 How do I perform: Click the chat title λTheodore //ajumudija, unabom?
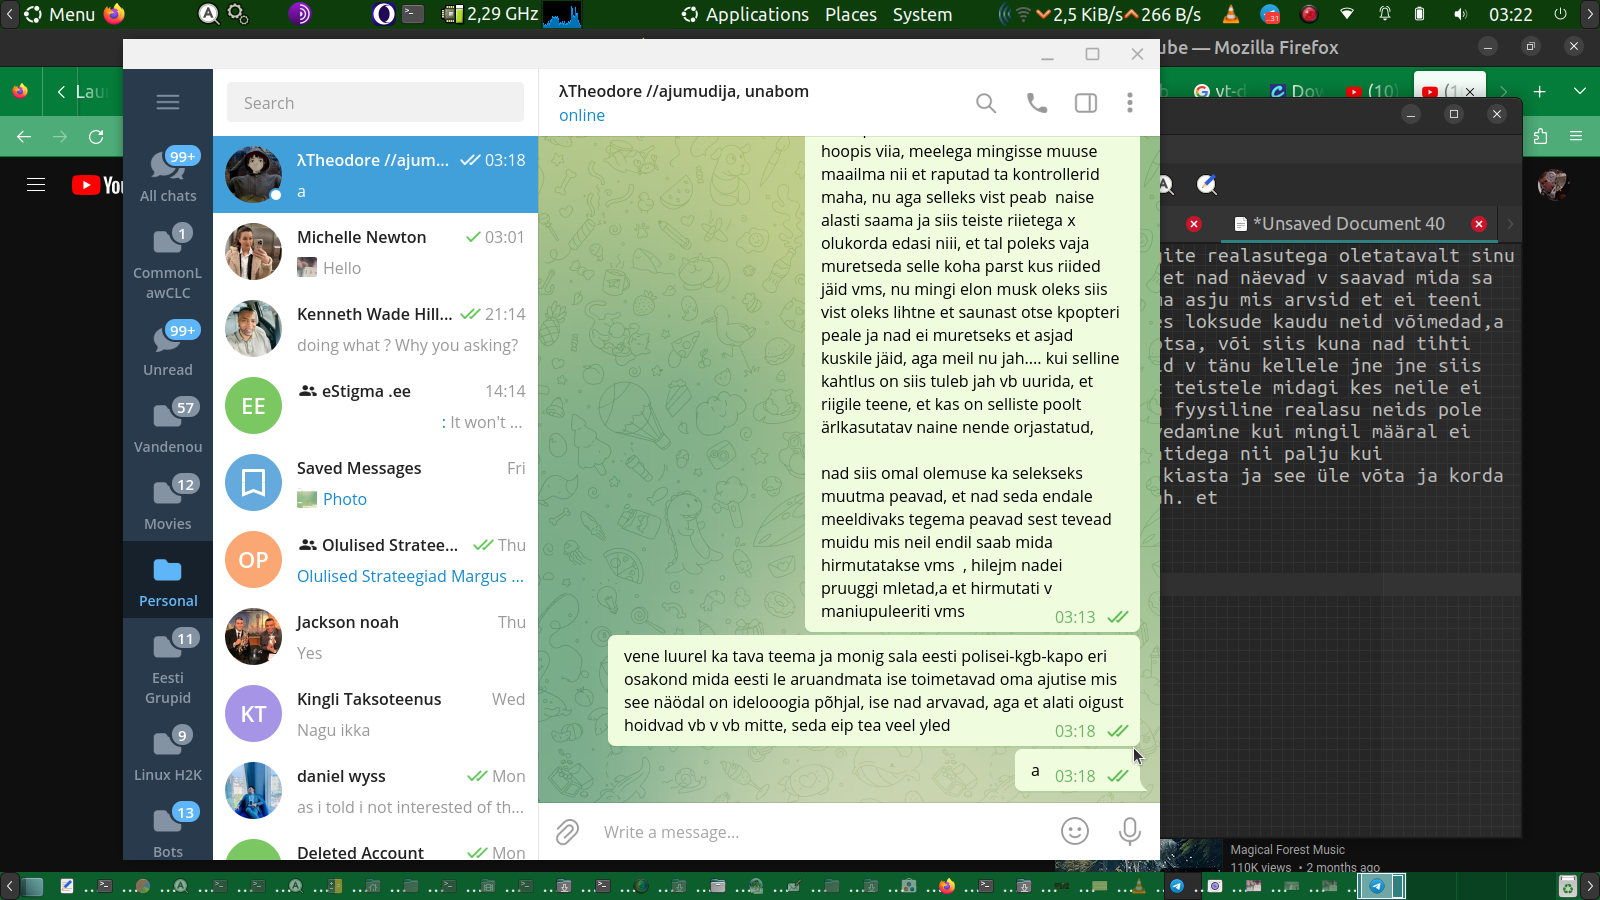click(x=684, y=91)
